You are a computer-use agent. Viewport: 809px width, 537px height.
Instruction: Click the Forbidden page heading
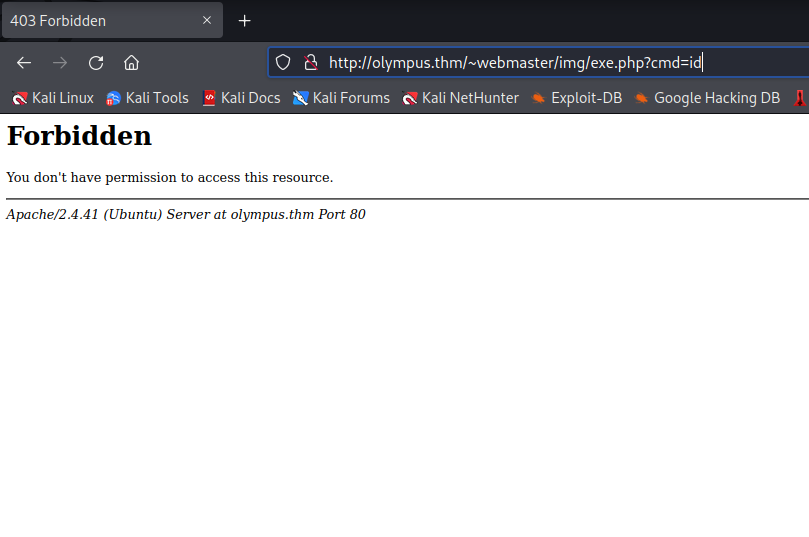pyautogui.click(x=79, y=136)
